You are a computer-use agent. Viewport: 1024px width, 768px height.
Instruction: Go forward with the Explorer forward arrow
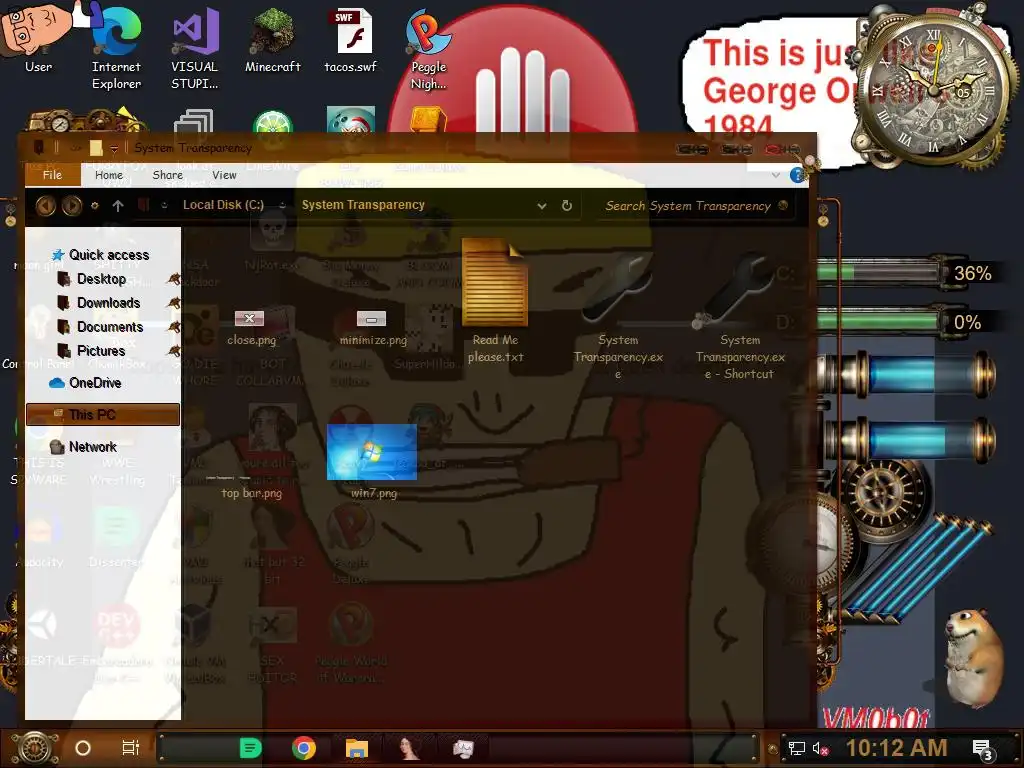72,206
